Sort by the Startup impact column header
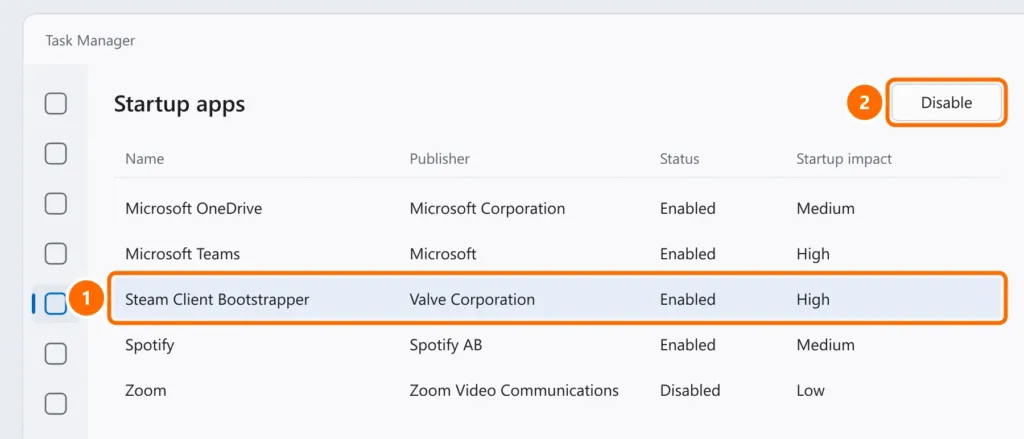 tap(844, 159)
